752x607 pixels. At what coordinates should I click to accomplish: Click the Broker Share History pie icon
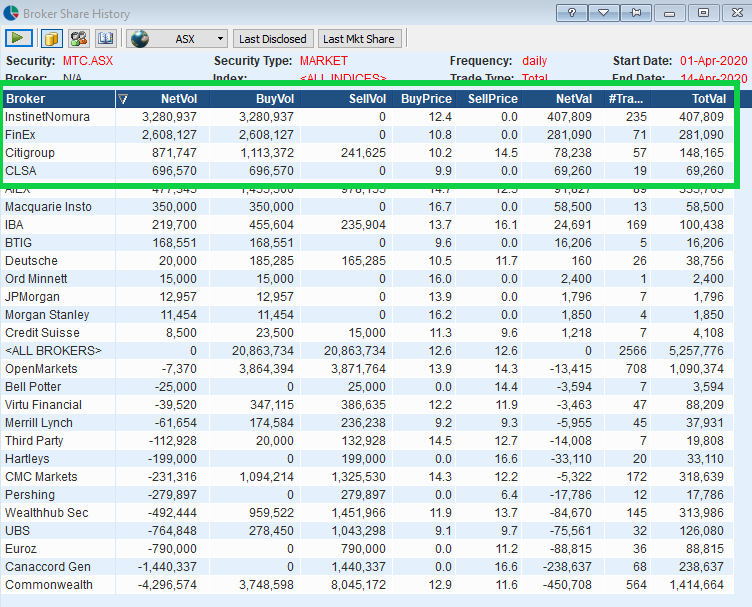pos(11,13)
